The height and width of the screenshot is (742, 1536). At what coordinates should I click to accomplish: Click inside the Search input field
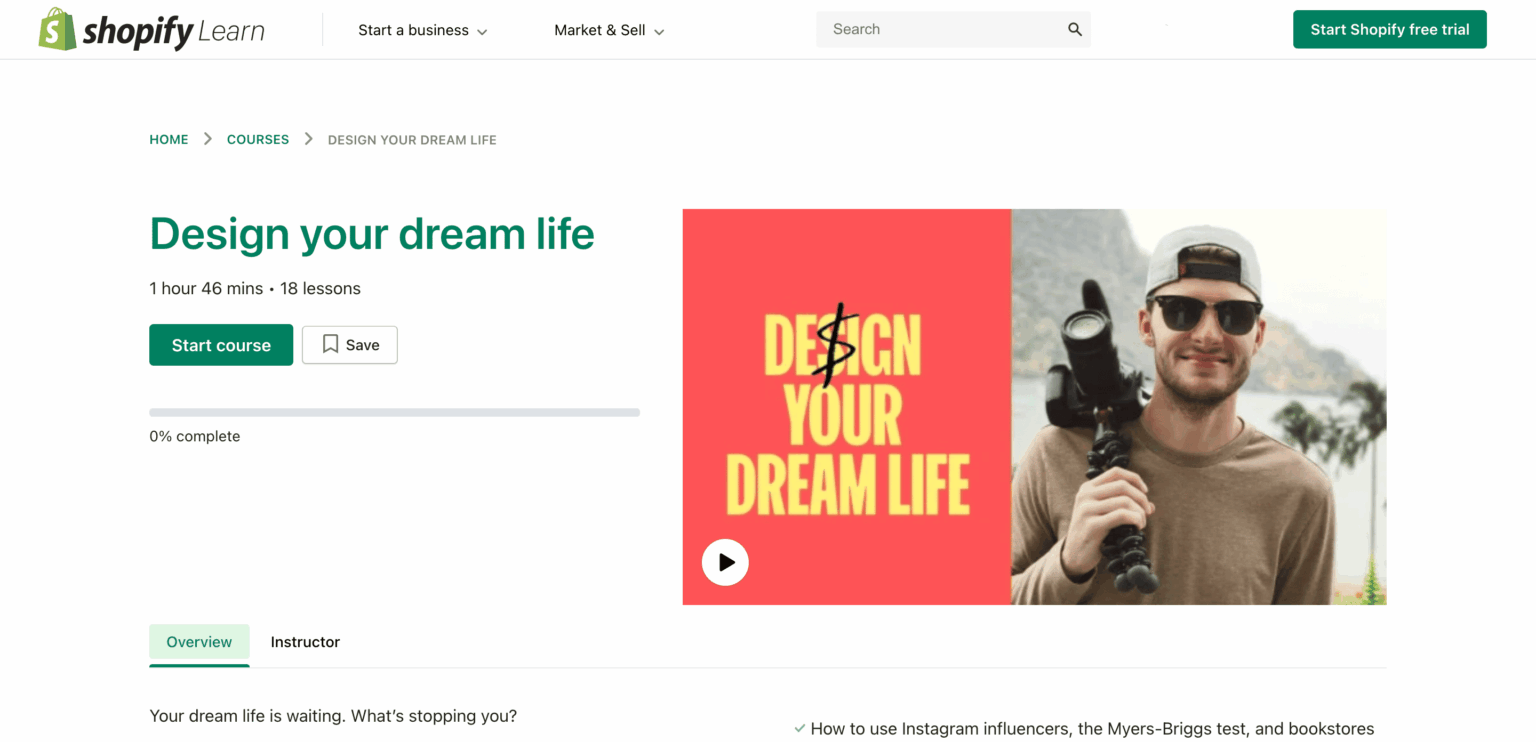click(930, 29)
